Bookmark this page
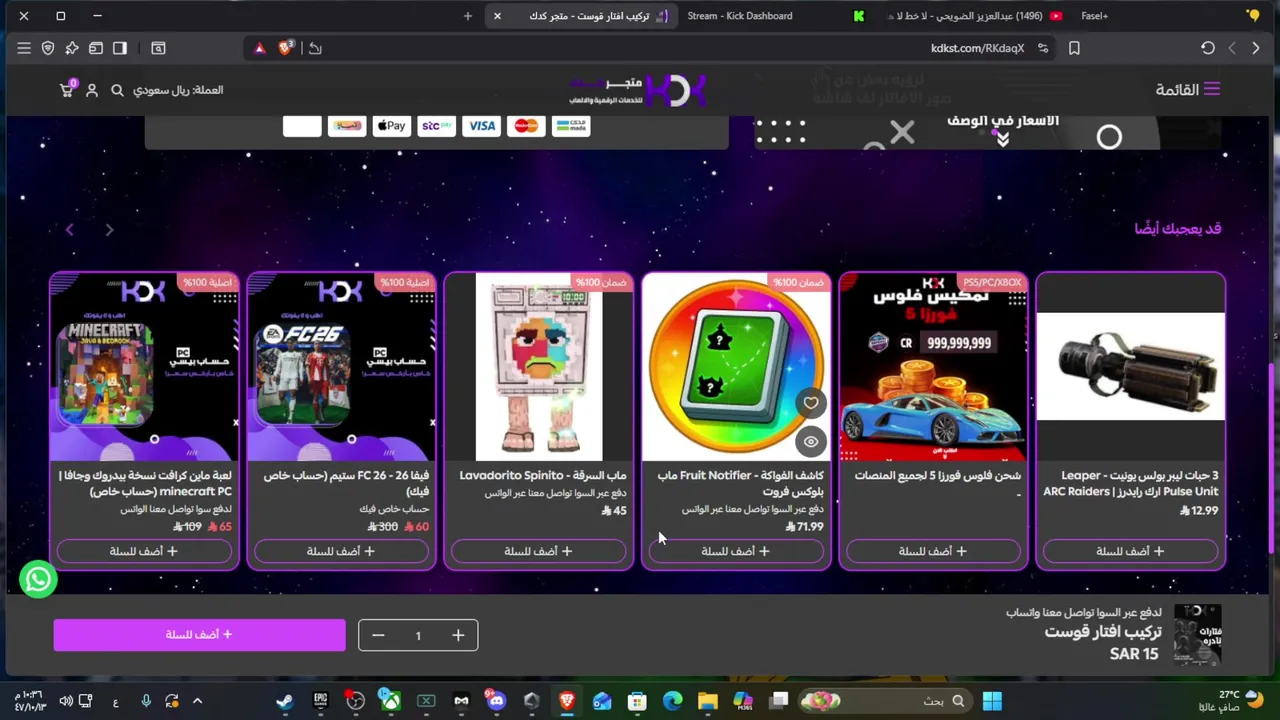 (x=1074, y=48)
